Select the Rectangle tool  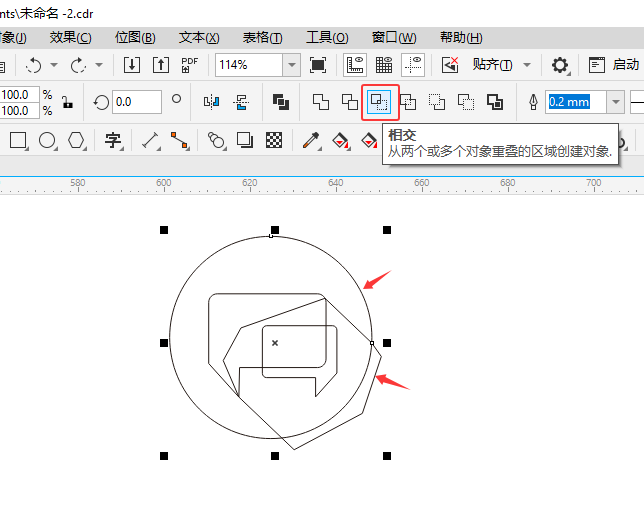(18, 140)
